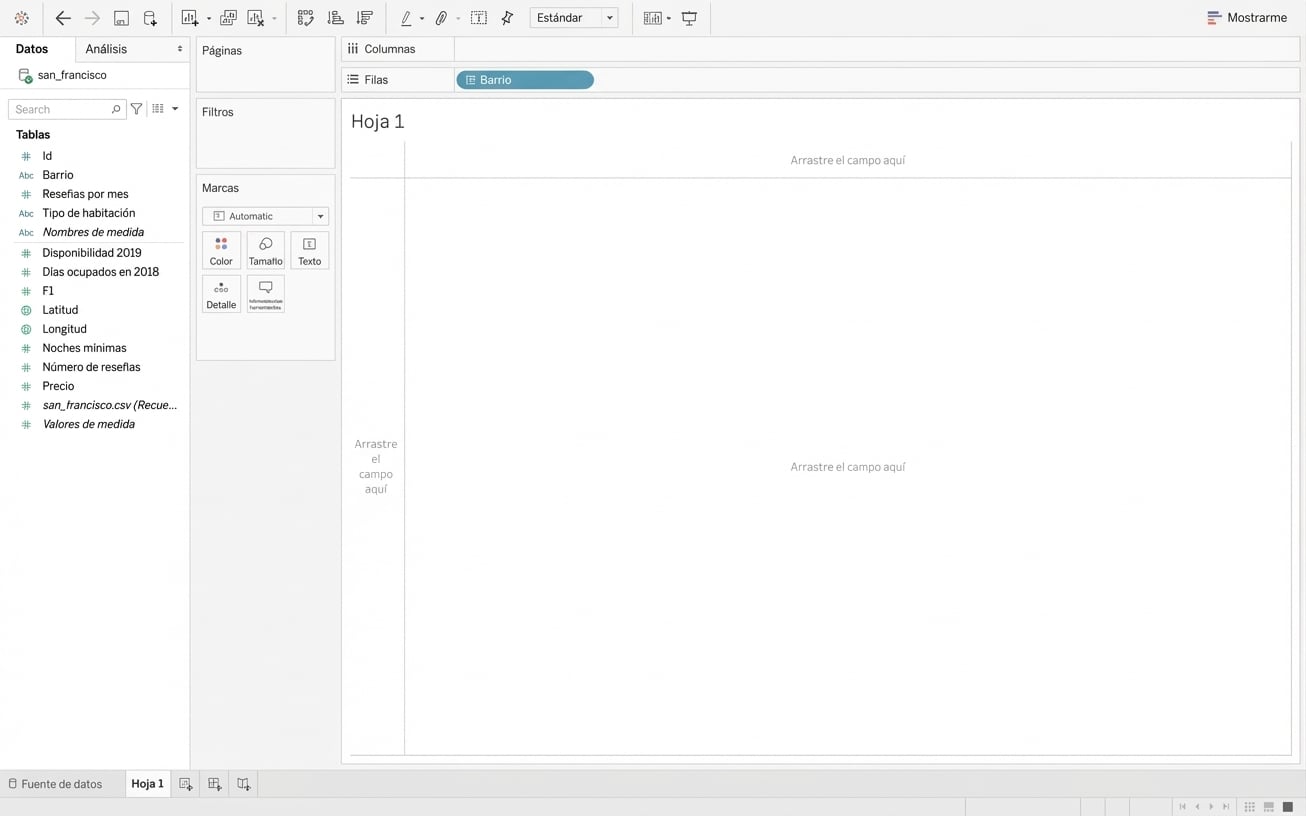Toggle mark labels text icon in toolbar

pyautogui.click(x=479, y=18)
